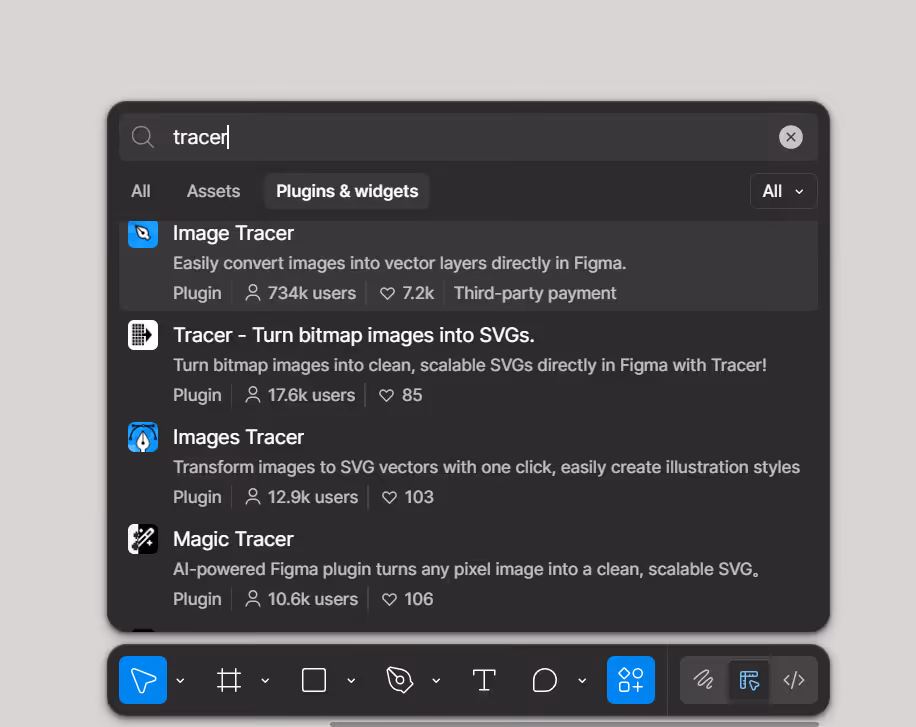Click Magic Tracer AI-powered description

coord(466,569)
